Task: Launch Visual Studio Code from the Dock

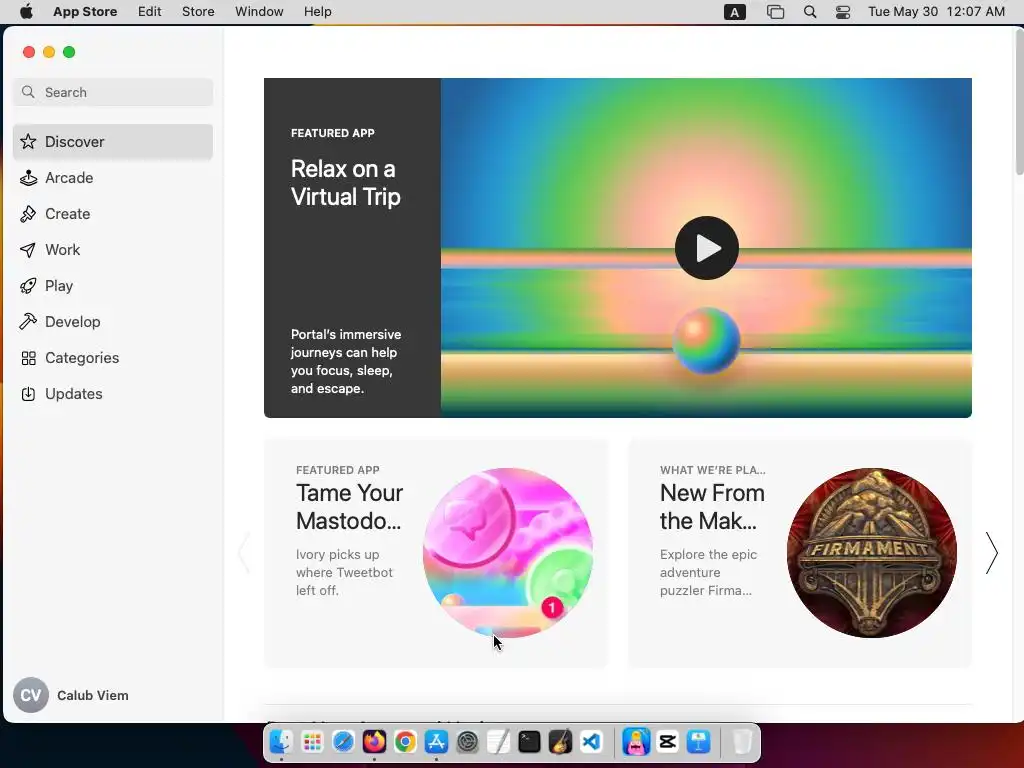Action: pyautogui.click(x=591, y=742)
